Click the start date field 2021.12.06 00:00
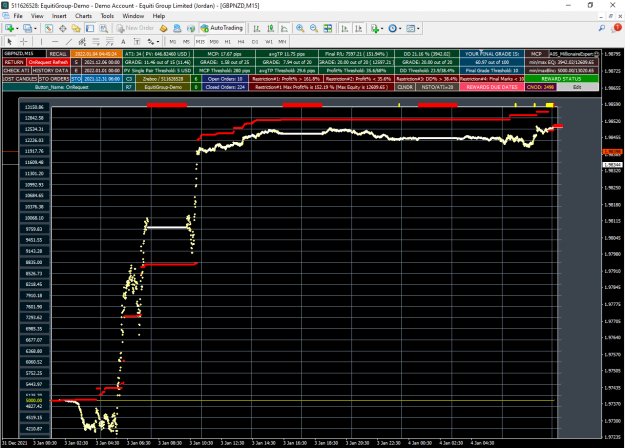 pyautogui.click(x=102, y=62)
